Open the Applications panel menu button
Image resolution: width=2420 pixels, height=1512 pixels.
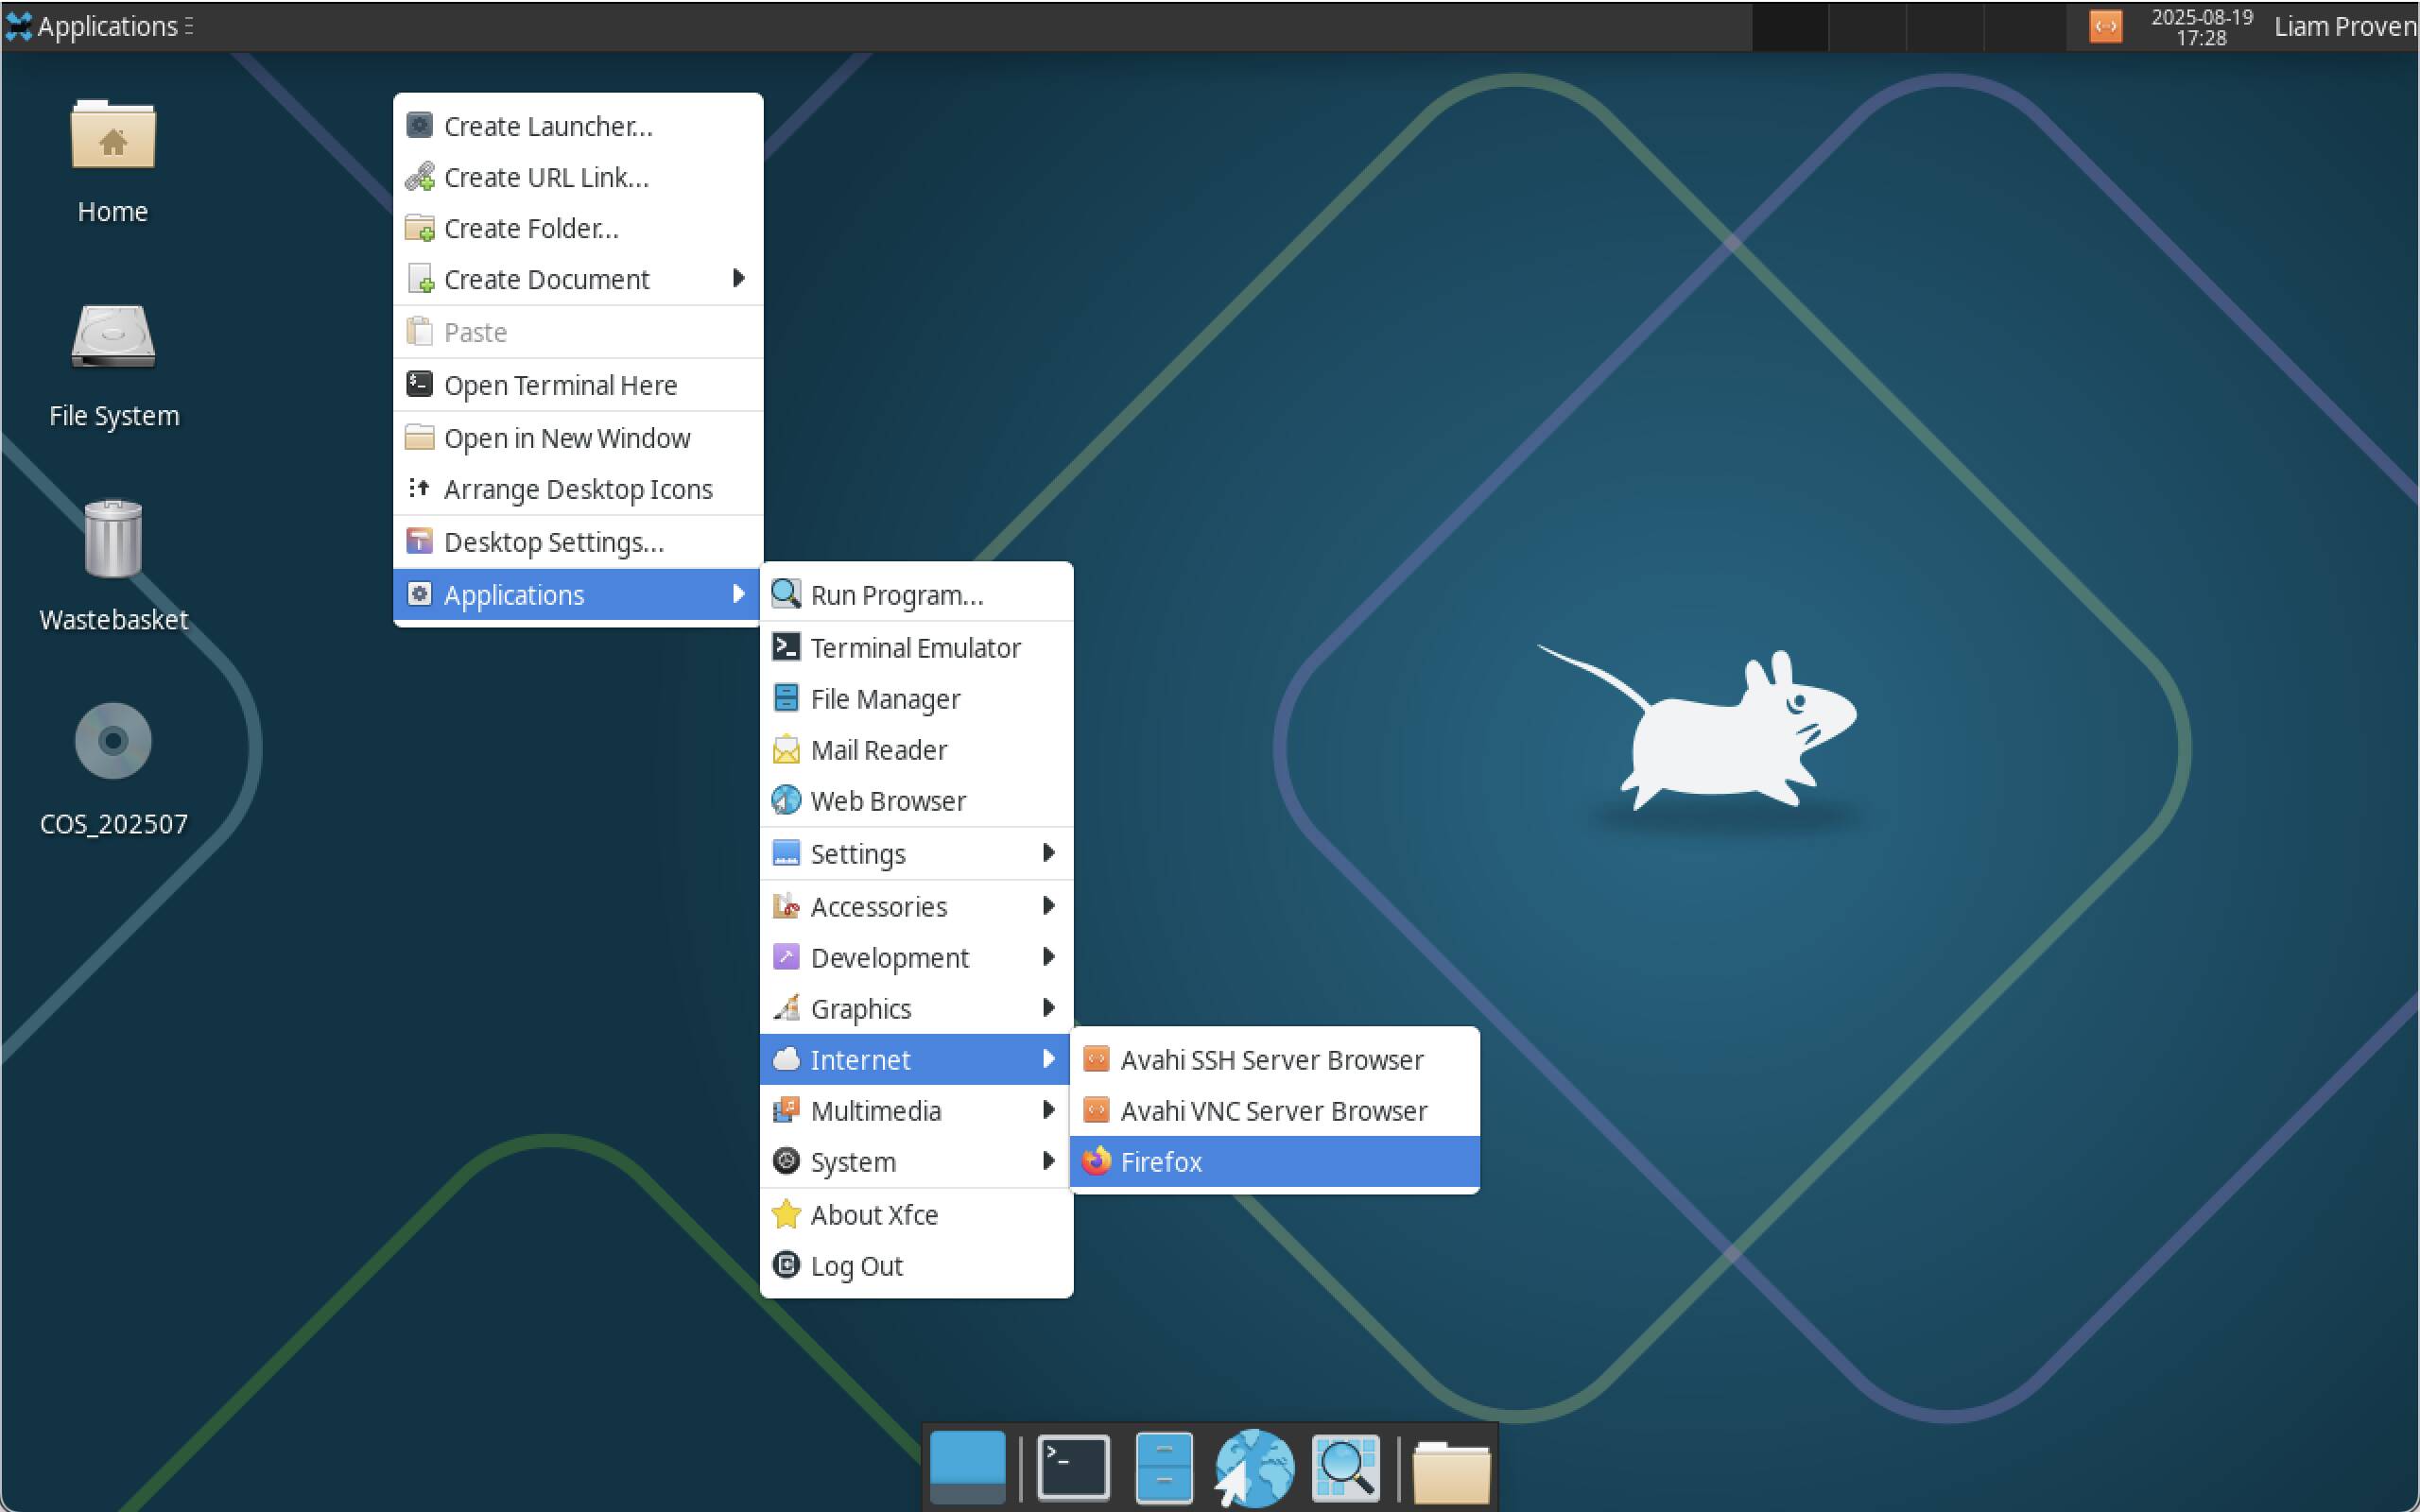pos(98,26)
